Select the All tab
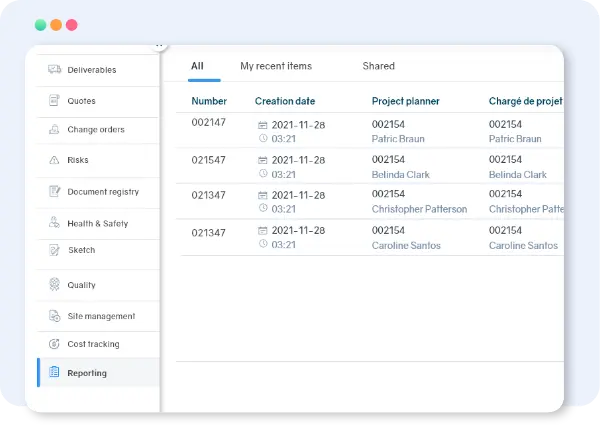600x431 pixels. coord(197,66)
